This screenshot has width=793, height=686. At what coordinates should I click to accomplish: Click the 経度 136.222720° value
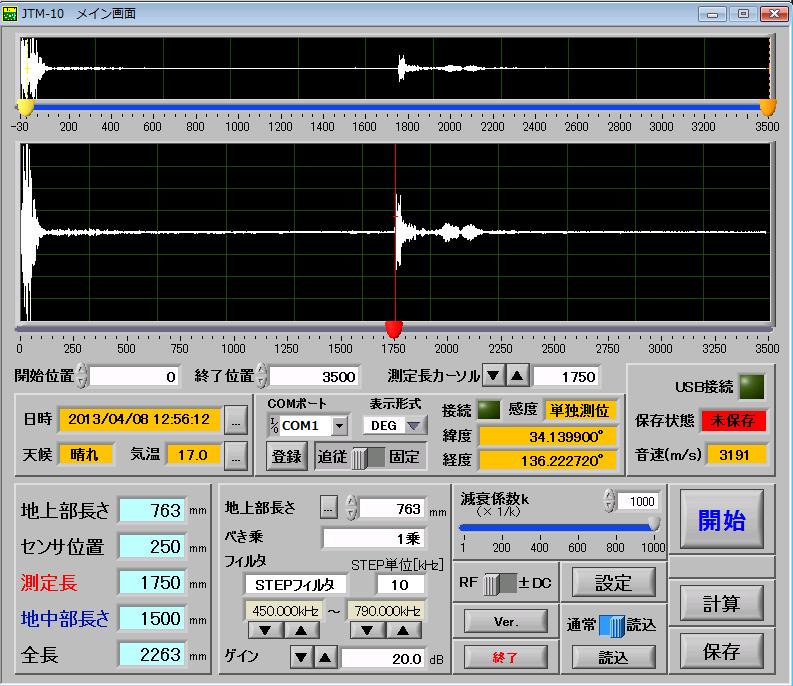(x=548, y=460)
